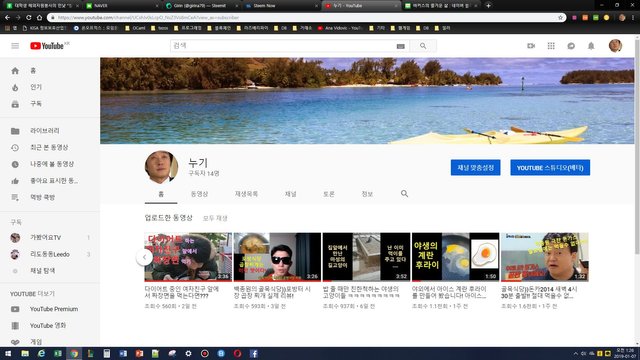The width and height of the screenshot is (640, 360).
Task: Open the messages bubble icon
Action: (571, 46)
